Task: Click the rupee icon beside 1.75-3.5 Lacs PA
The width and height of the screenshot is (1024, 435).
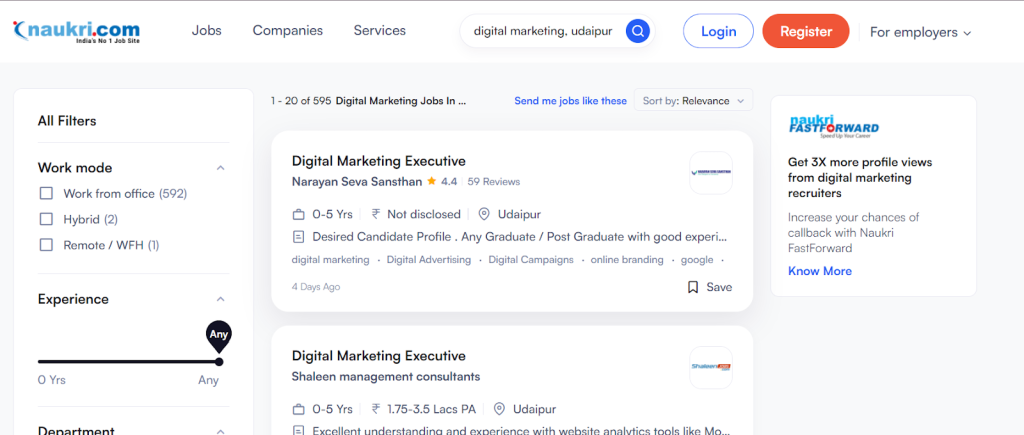Action: pos(376,410)
